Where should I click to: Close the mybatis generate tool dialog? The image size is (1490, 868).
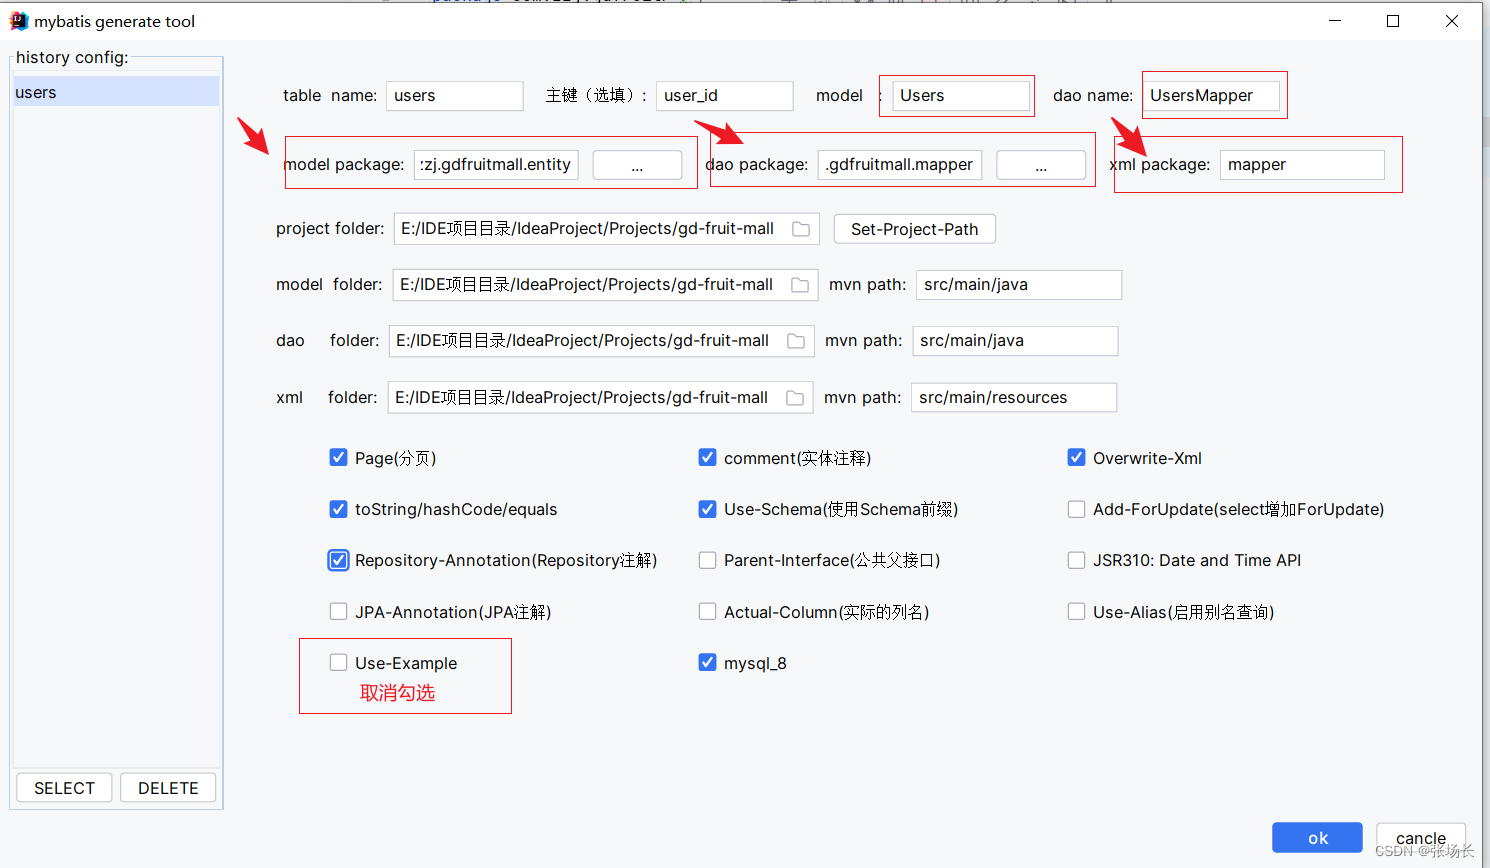coord(1452,21)
